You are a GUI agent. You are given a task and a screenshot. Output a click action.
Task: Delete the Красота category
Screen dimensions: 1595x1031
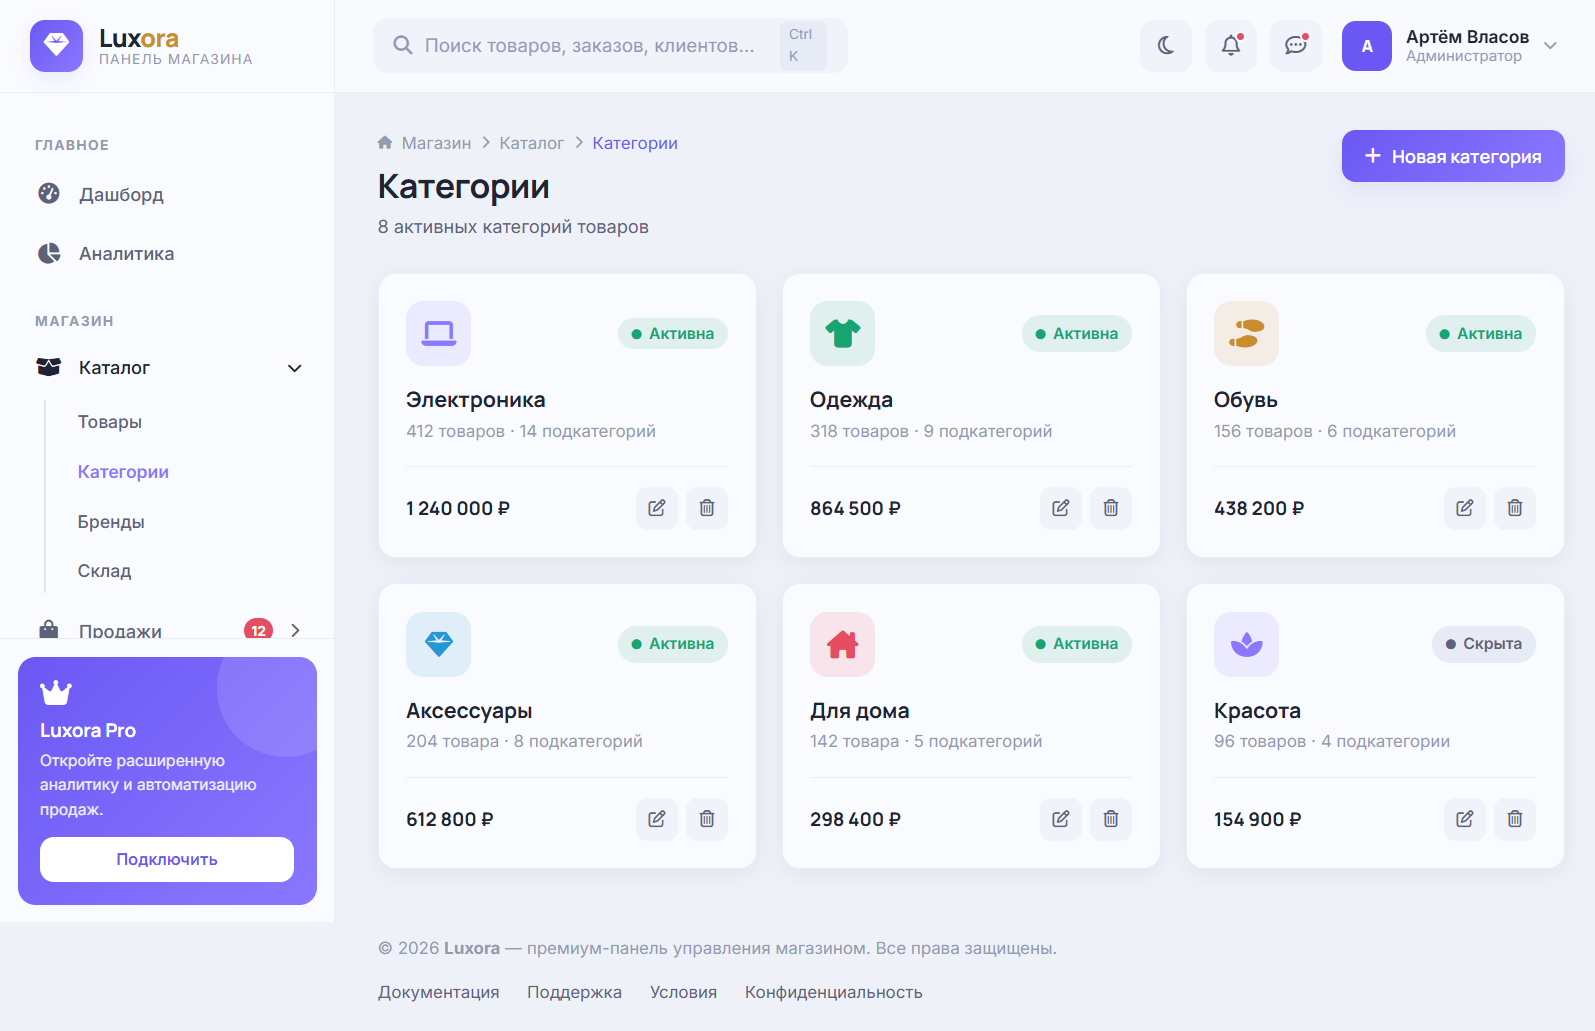click(x=1515, y=819)
